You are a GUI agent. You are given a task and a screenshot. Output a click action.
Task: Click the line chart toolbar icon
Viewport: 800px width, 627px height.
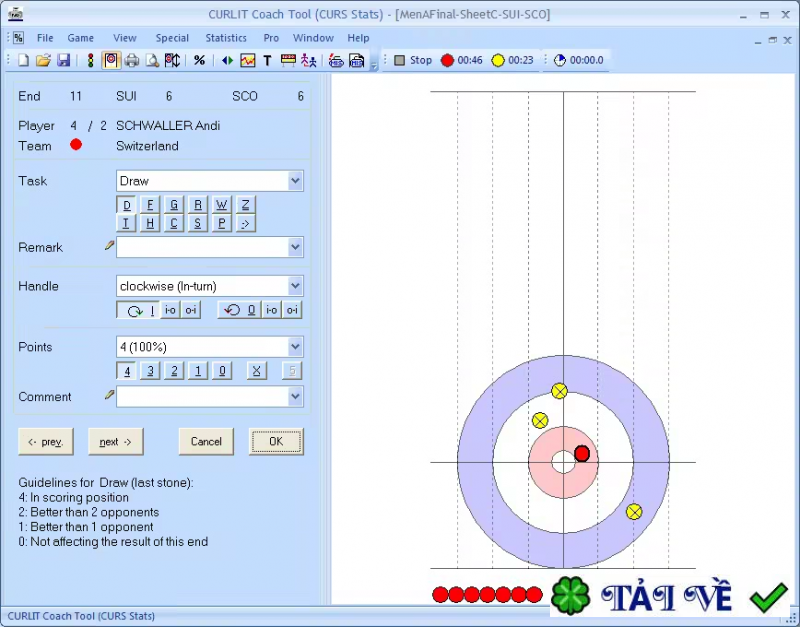tap(247, 60)
